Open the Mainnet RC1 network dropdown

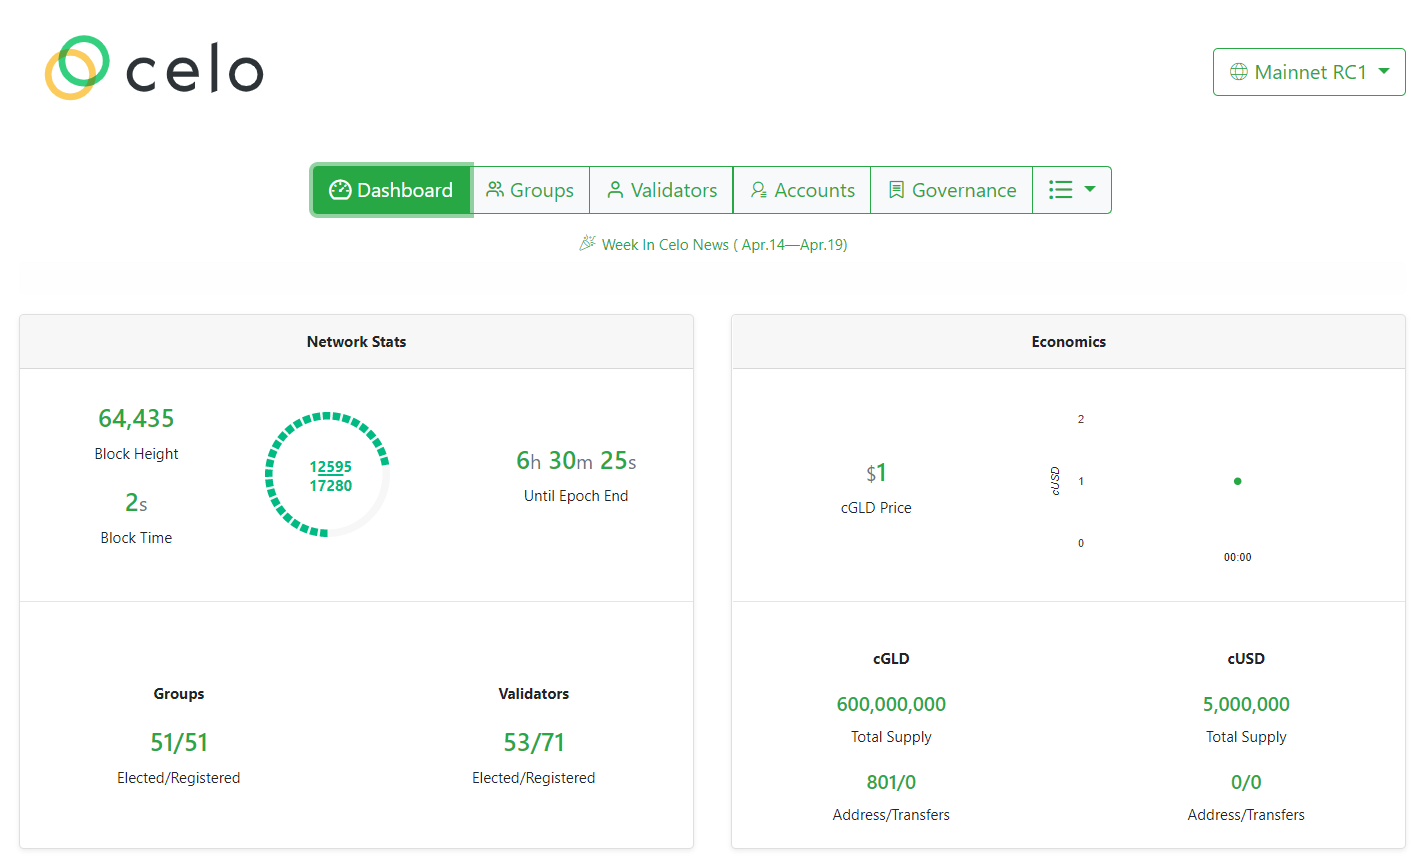click(1309, 72)
